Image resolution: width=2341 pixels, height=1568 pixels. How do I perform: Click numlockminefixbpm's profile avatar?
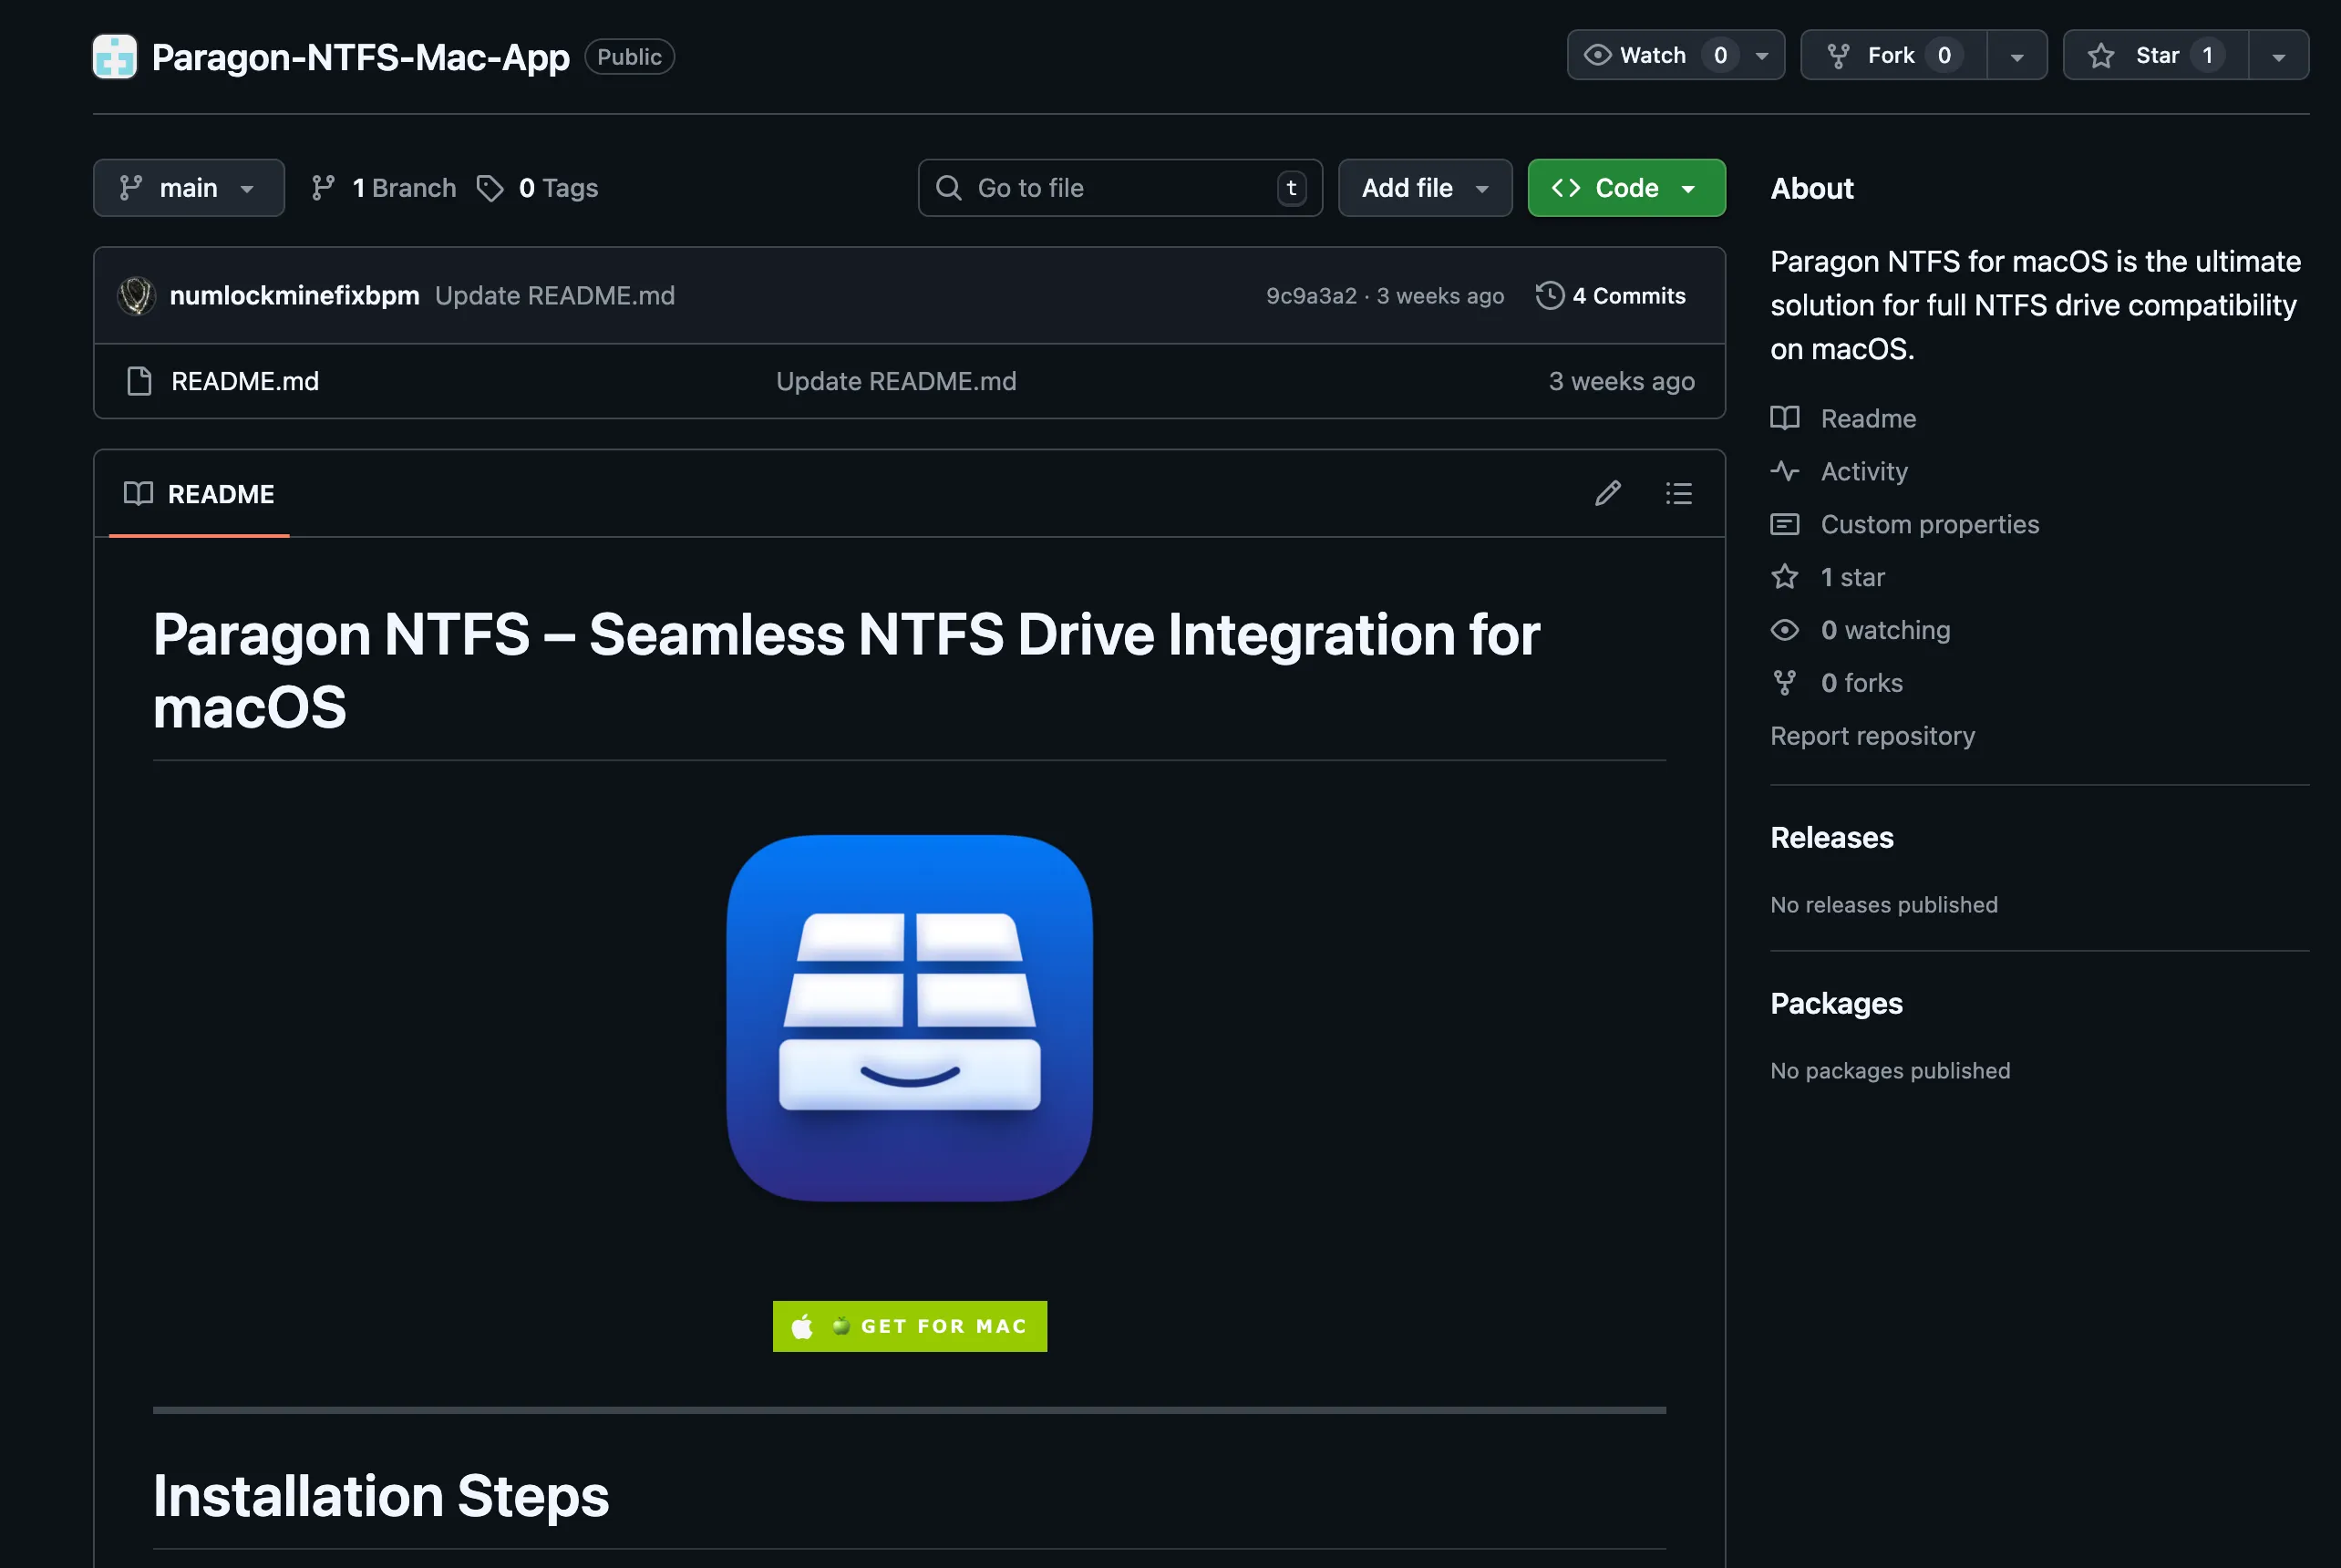[136, 296]
